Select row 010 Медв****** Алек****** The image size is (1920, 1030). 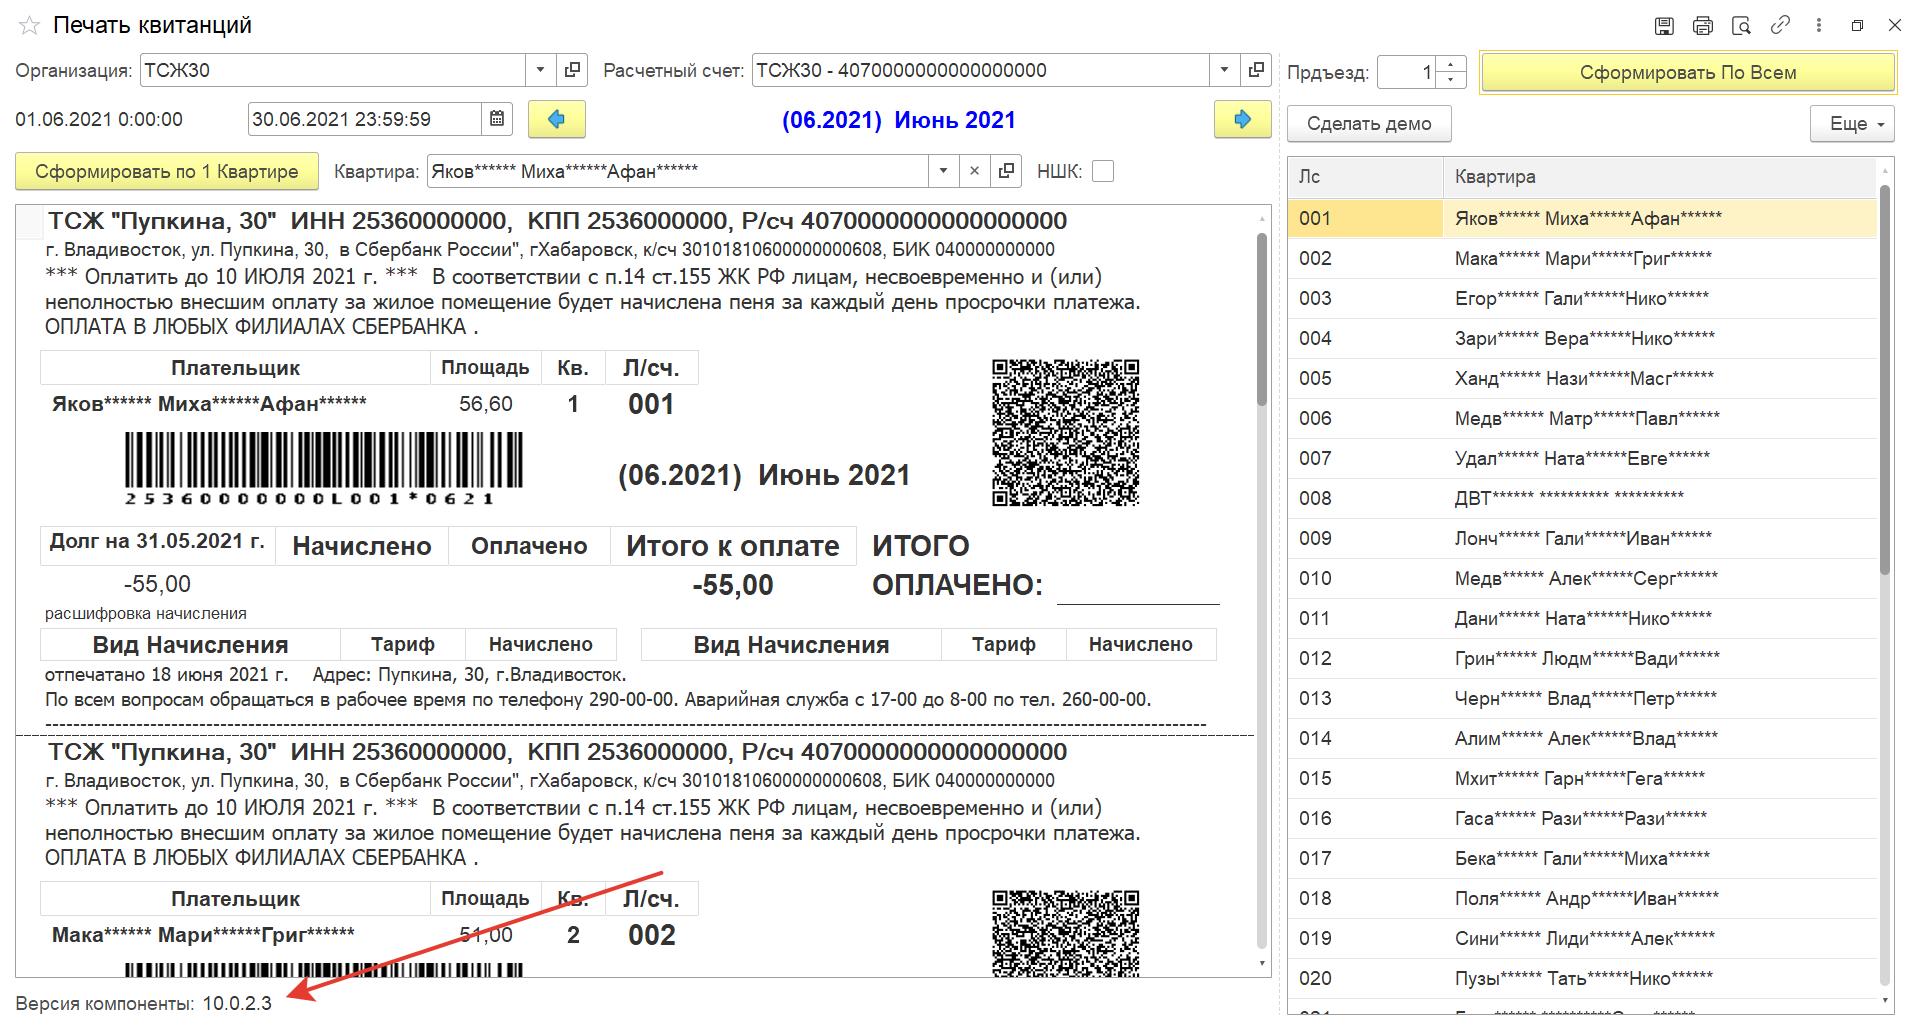(1582, 578)
